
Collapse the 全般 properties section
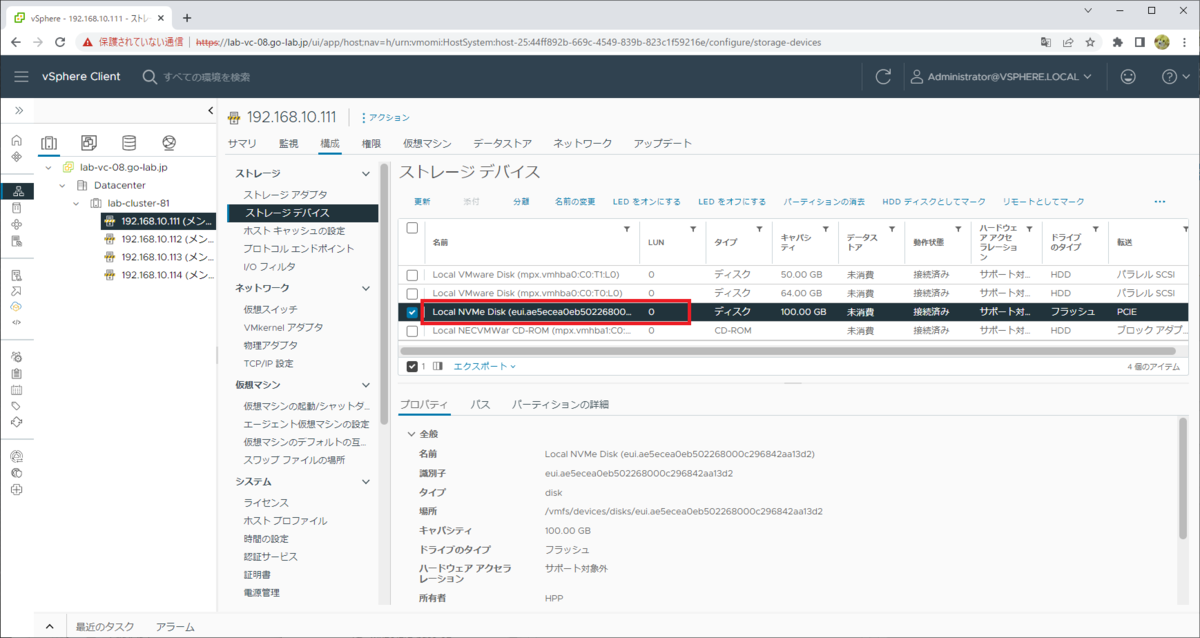[411, 434]
